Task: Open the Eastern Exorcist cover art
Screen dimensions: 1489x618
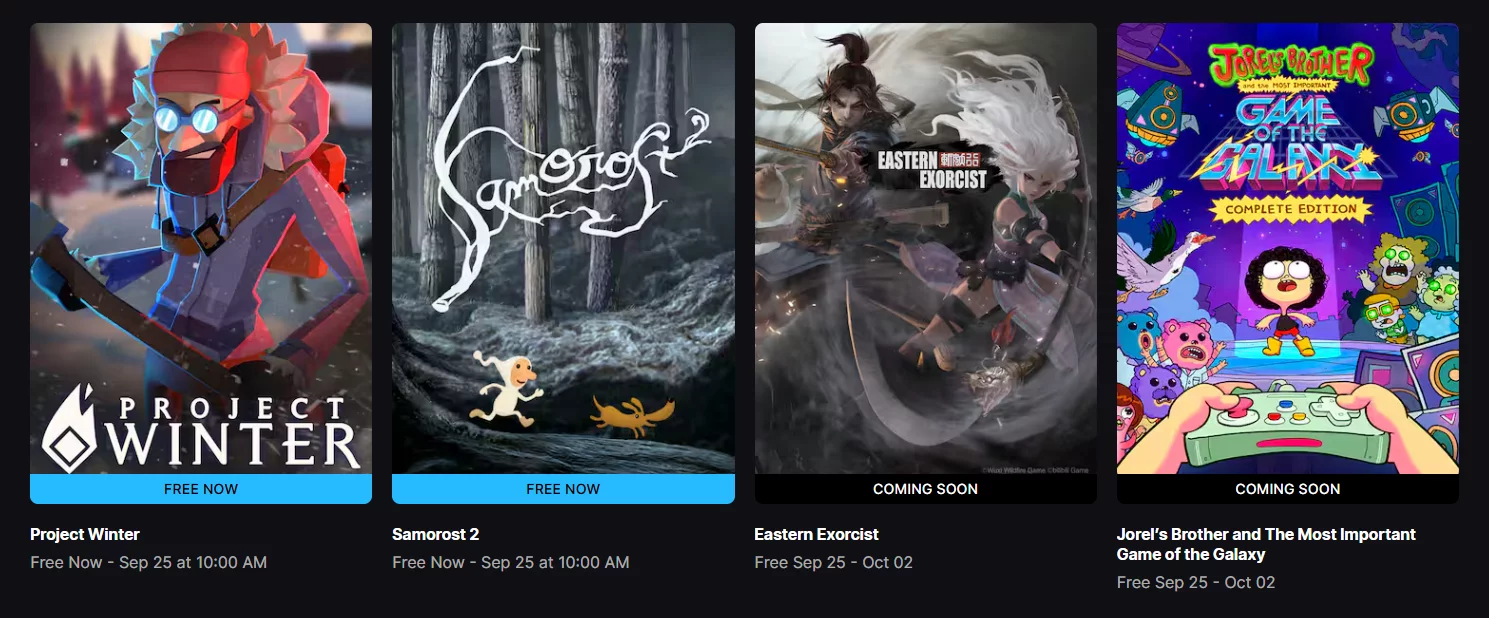Action: (x=925, y=248)
